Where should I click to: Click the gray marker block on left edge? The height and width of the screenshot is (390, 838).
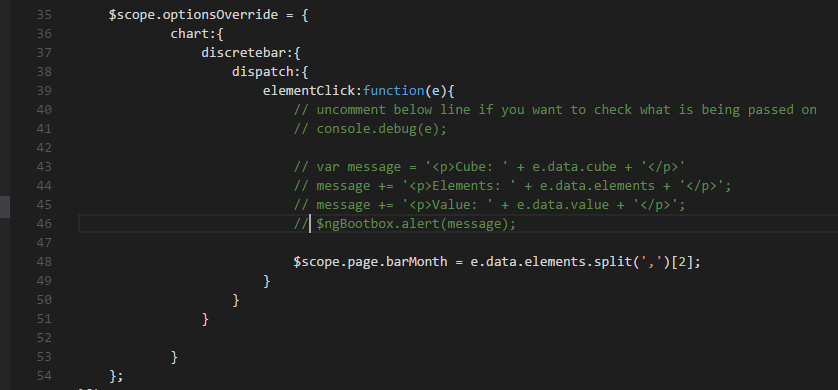pyautogui.click(x=5, y=207)
